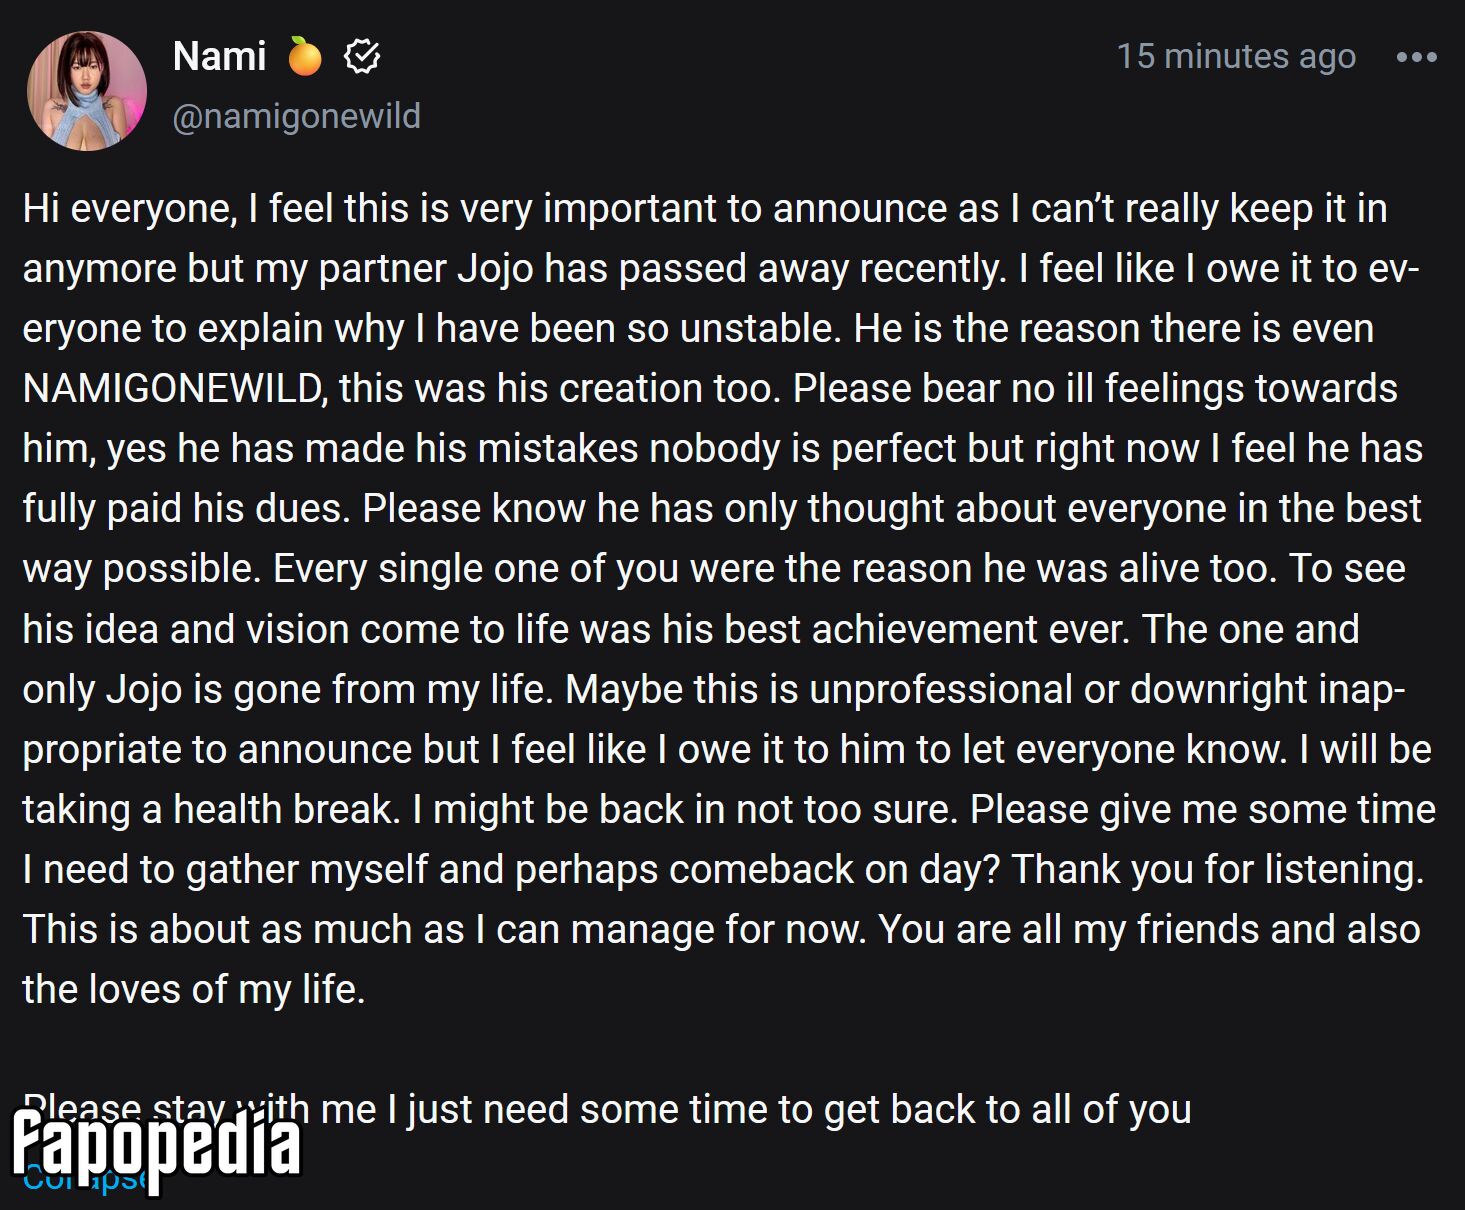Click the line "the loves of my life."
Image resolution: width=1465 pixels, height=1210 pixels.
194,989
